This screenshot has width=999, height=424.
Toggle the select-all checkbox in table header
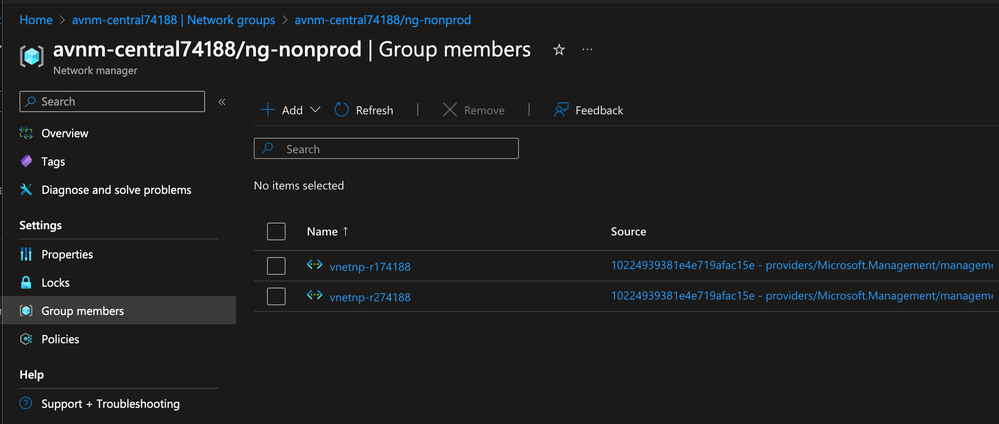[276, 231]
